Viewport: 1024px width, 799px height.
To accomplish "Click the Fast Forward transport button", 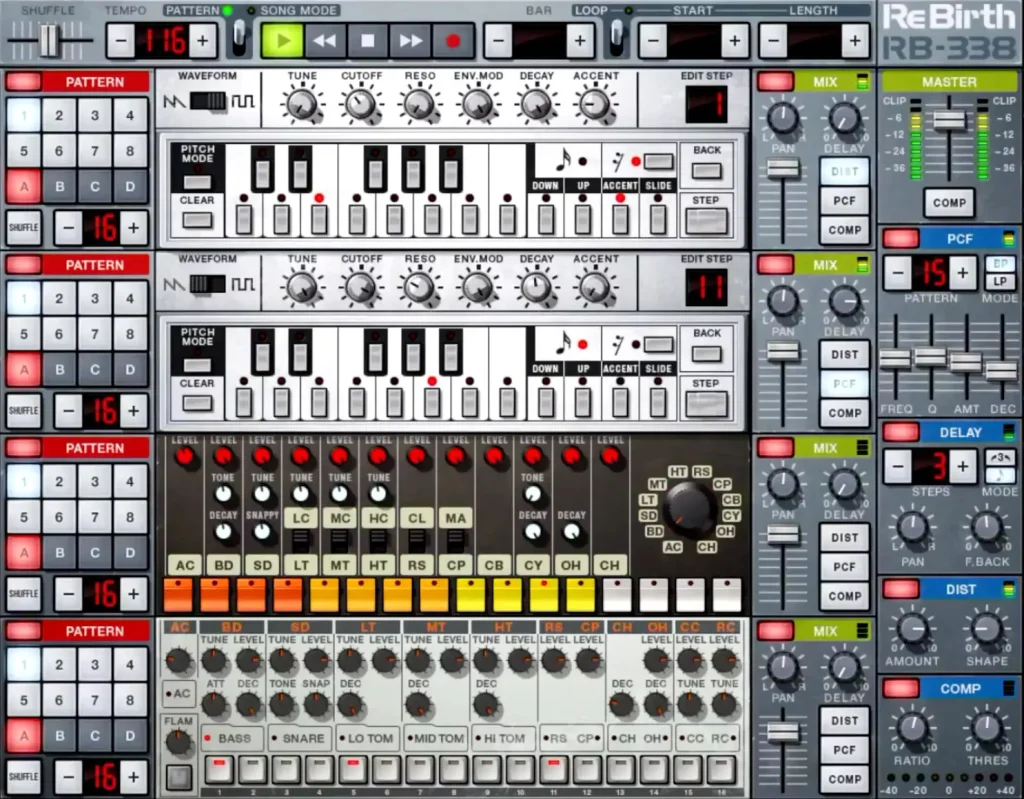I will pos(410,41).
